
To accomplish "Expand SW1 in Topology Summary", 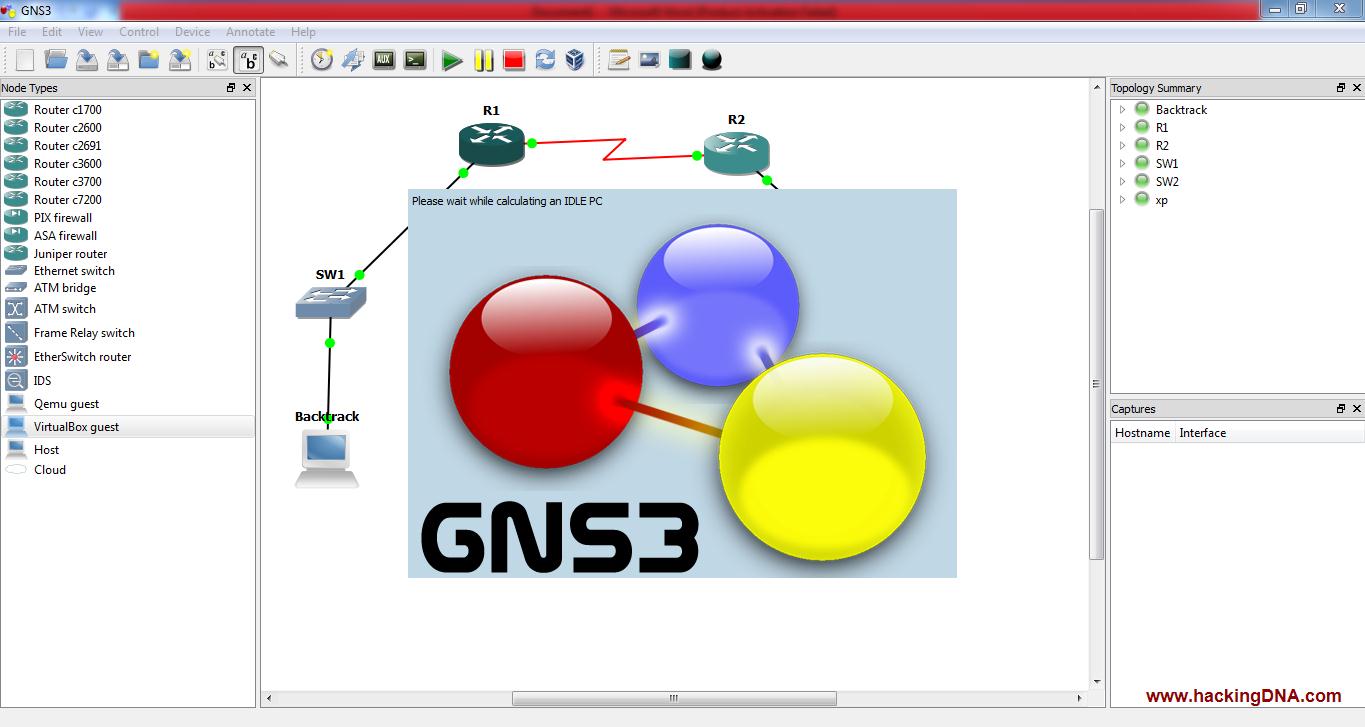I will click(x=1122, y=164).
